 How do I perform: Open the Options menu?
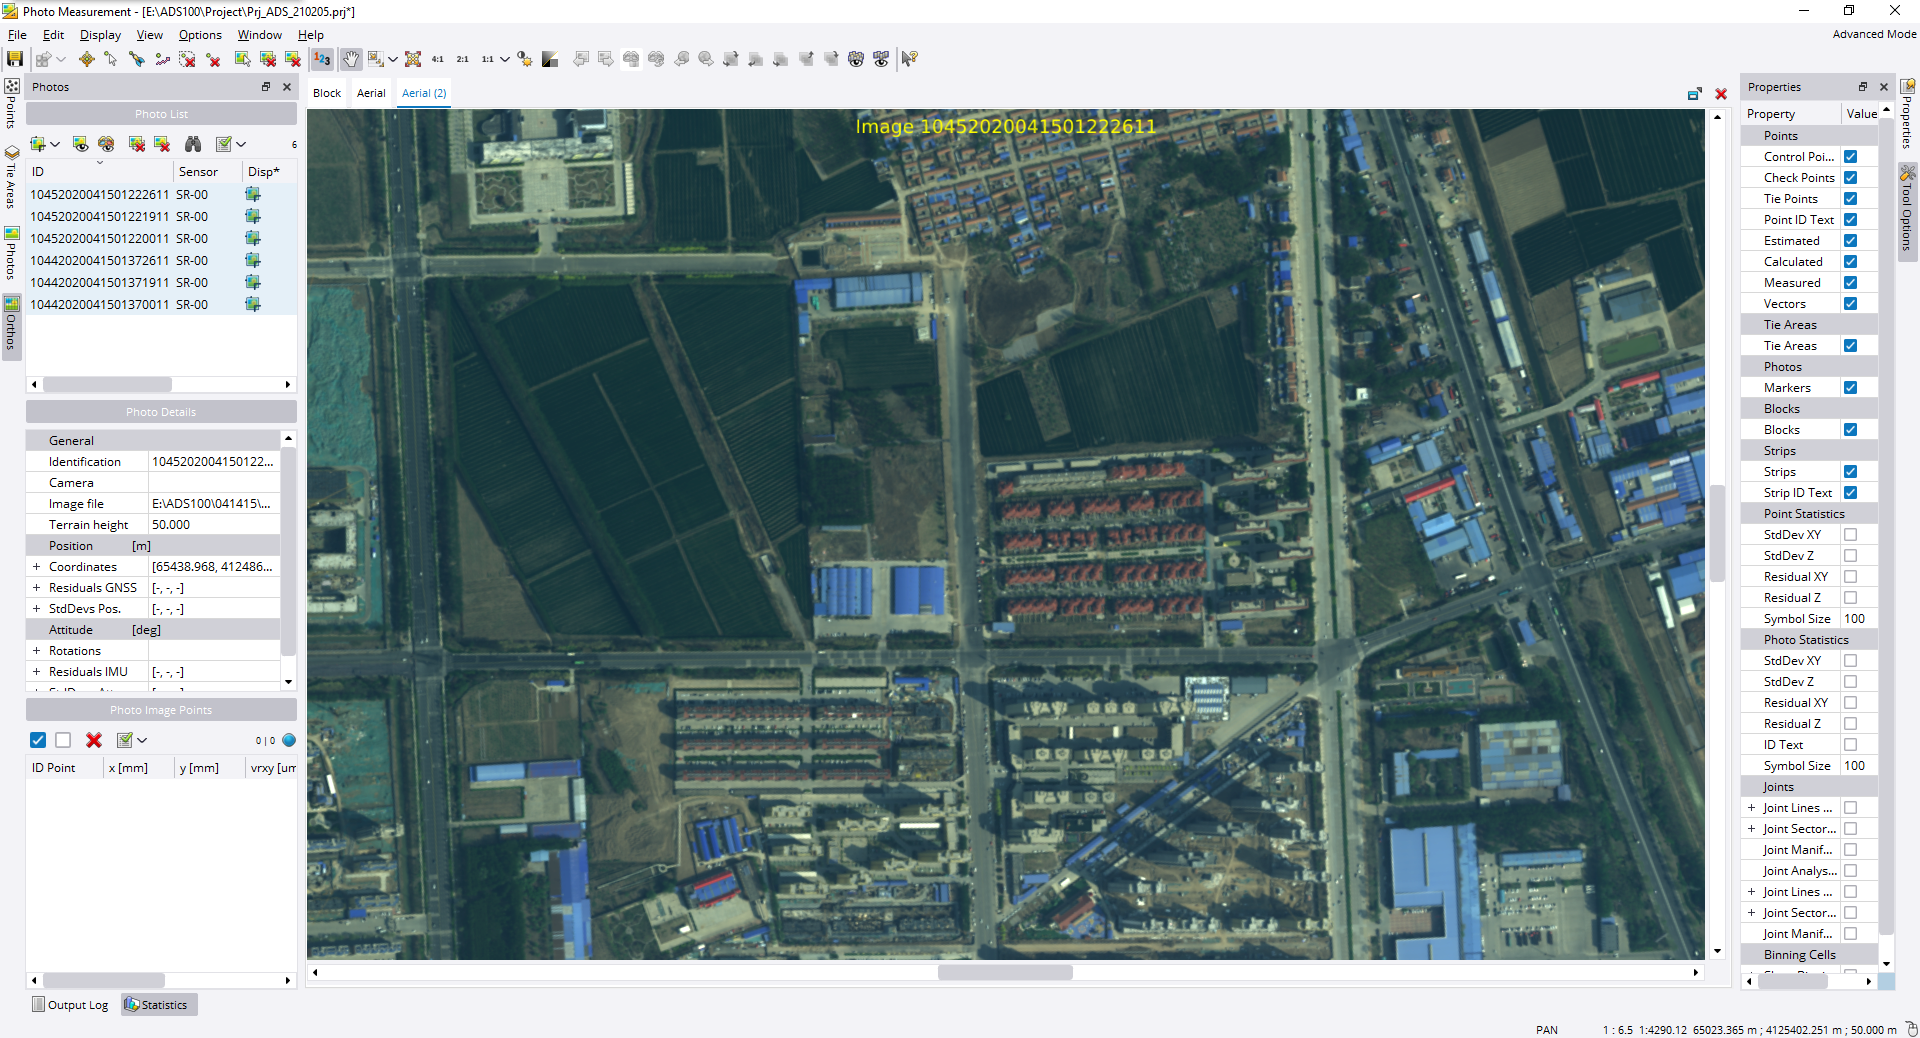coord(200,35)
